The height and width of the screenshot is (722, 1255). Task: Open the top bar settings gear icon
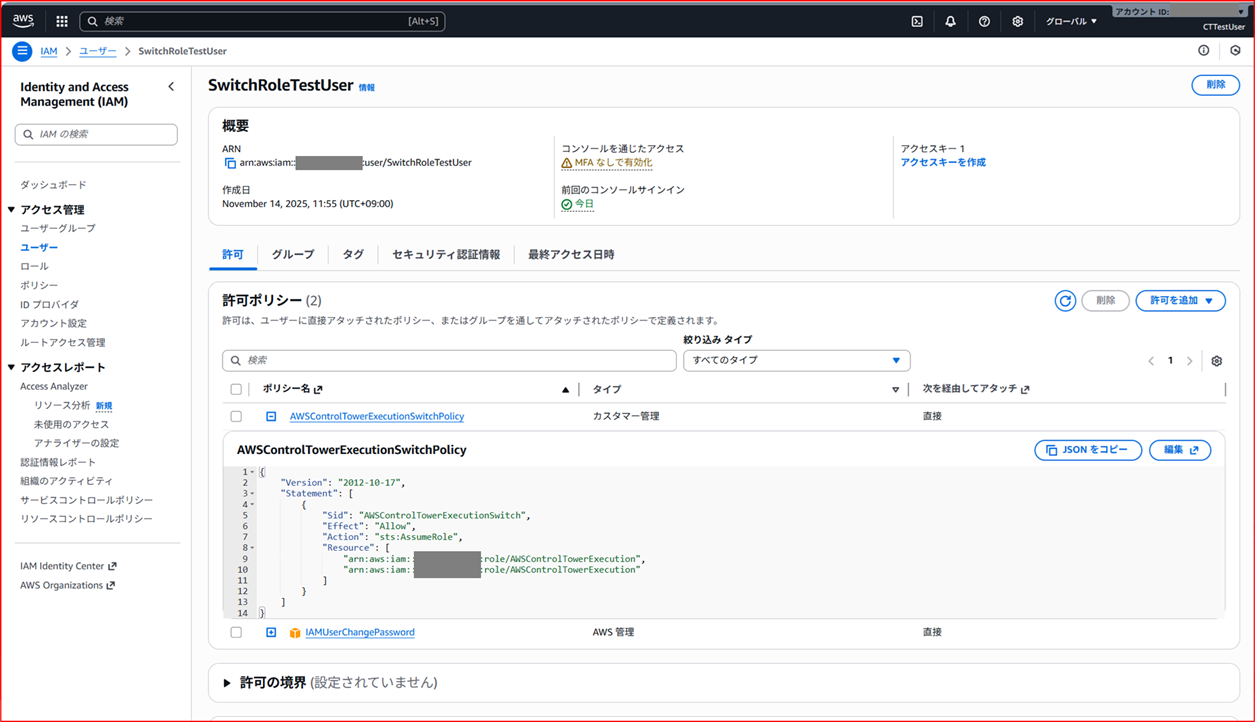(1017, 20)
